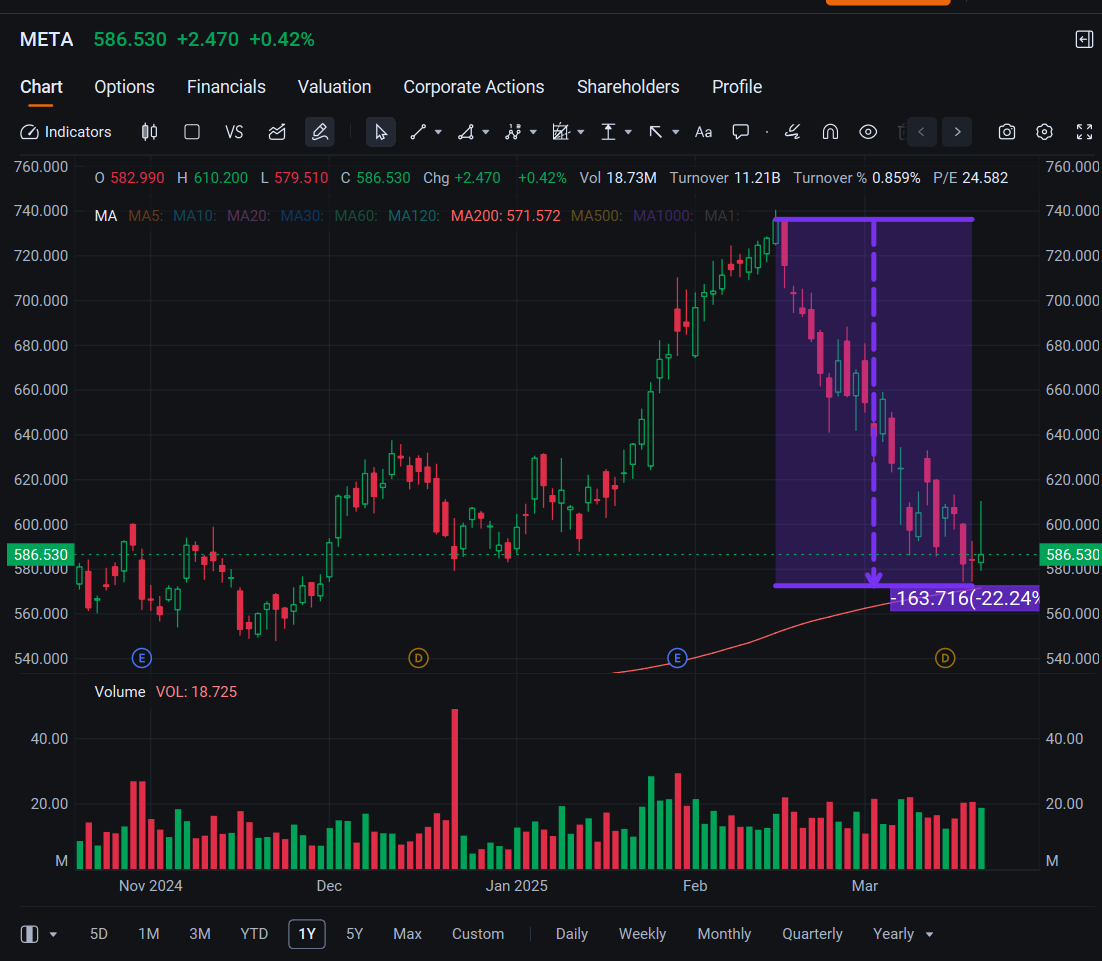
Task: Toggle the magnet snap mode
Action: (x=830, y=132)
